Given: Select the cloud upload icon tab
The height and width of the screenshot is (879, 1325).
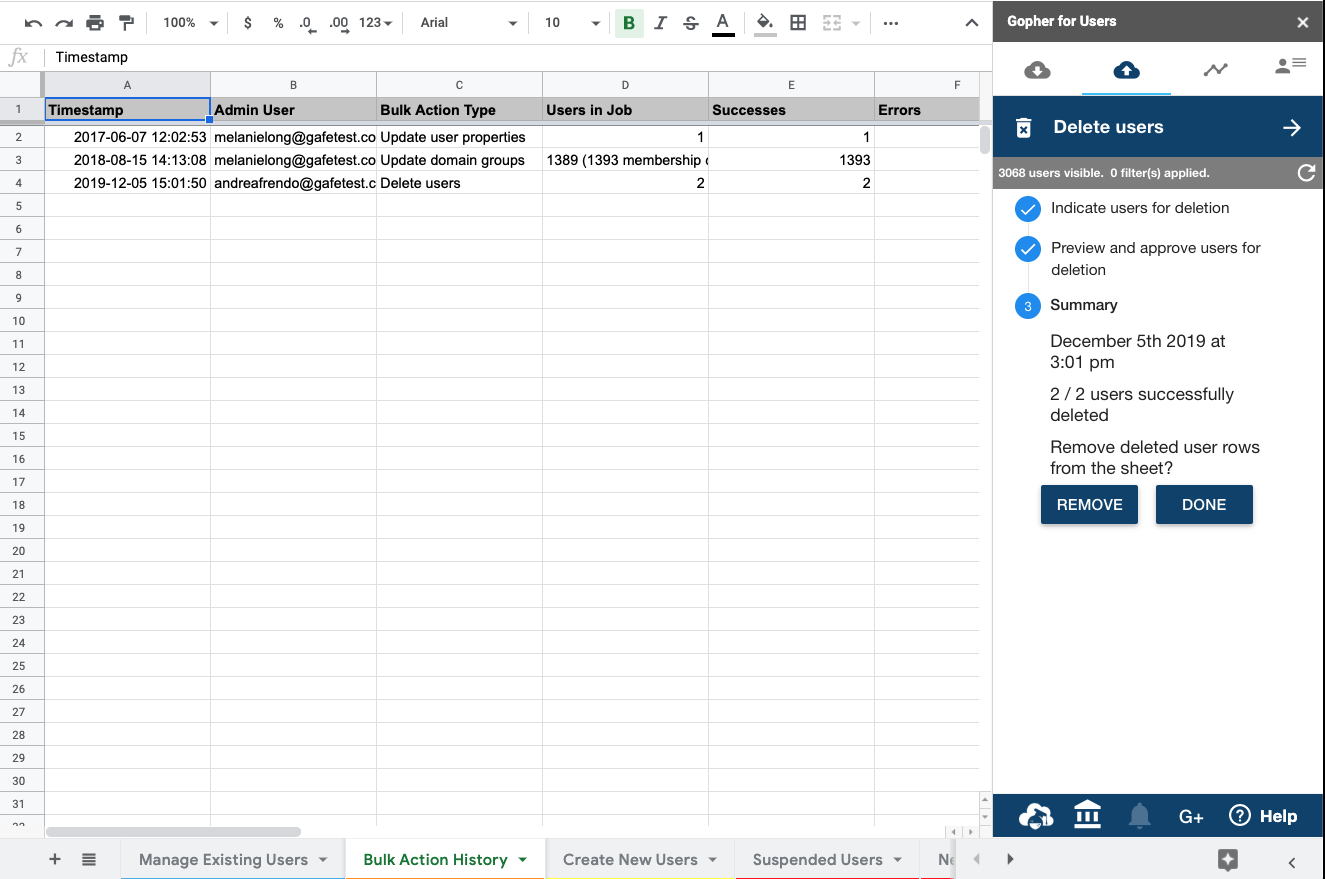Looking at the screenshot, I should (1126, 70).
